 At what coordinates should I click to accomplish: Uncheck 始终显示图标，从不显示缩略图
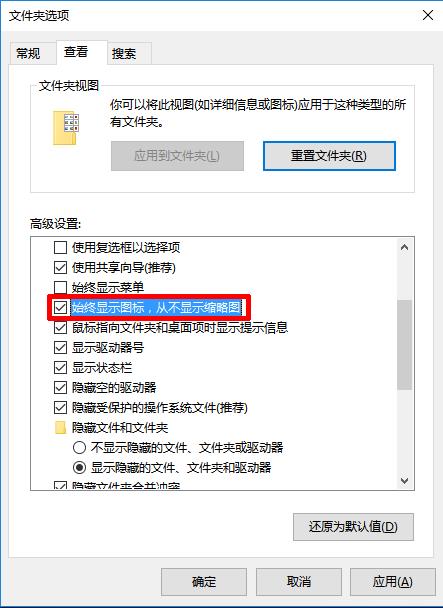60,308
